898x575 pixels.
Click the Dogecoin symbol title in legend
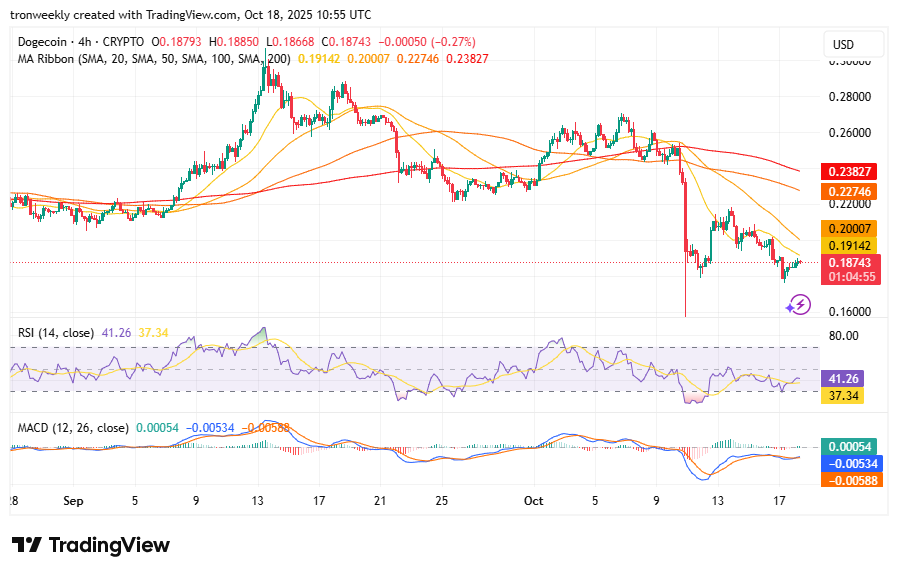click(49, 42)
